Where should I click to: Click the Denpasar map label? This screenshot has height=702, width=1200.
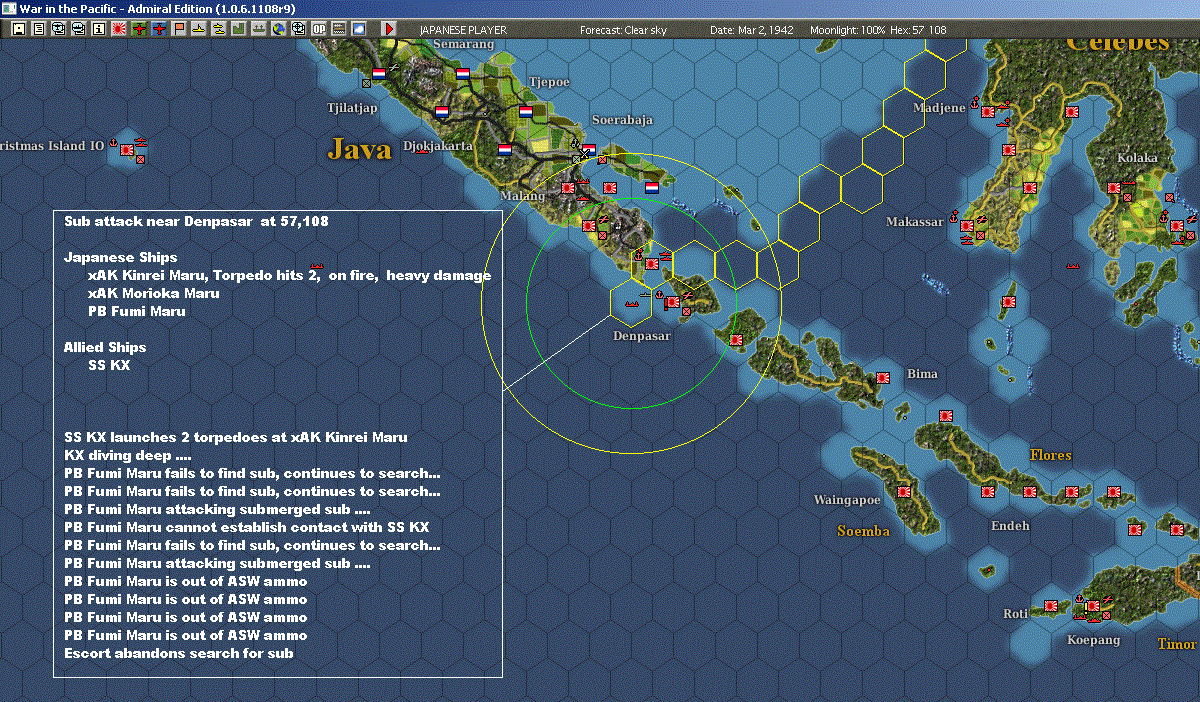click(641, 336)
